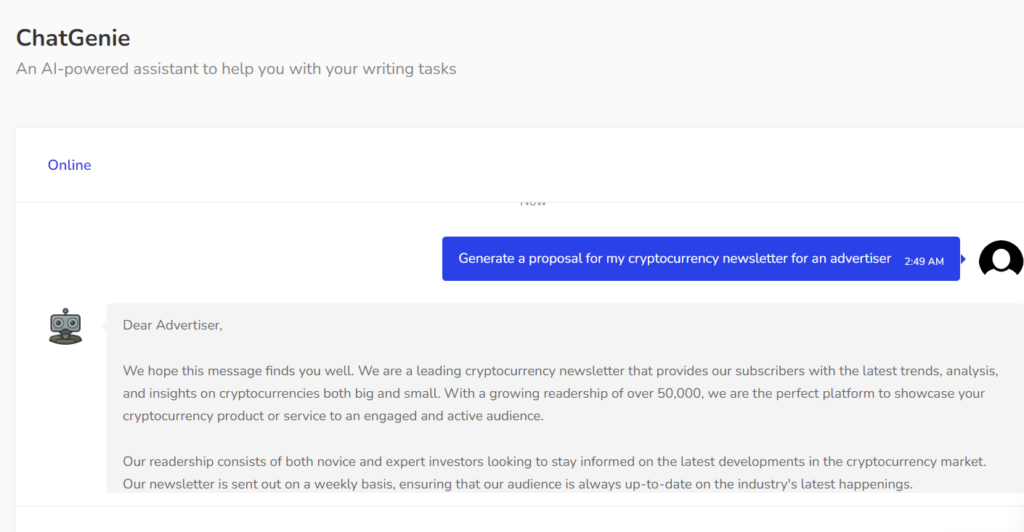Click the ChatGenie robot avatar

tap(65, 326)
